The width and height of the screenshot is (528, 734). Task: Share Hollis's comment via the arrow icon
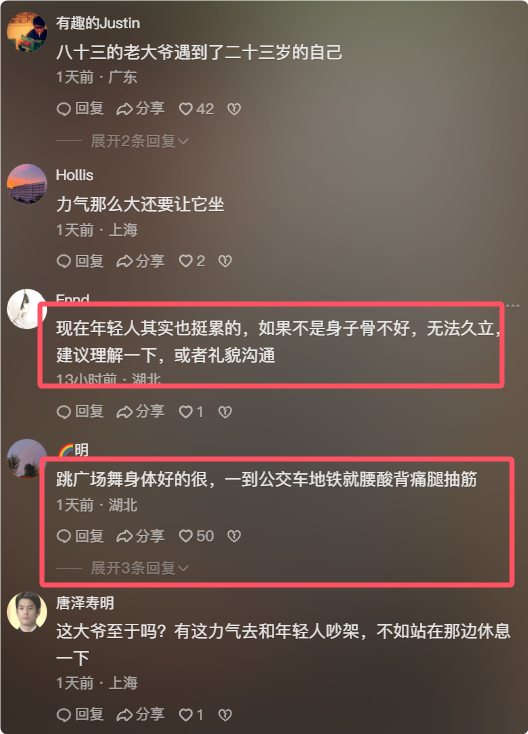(140, 261)
